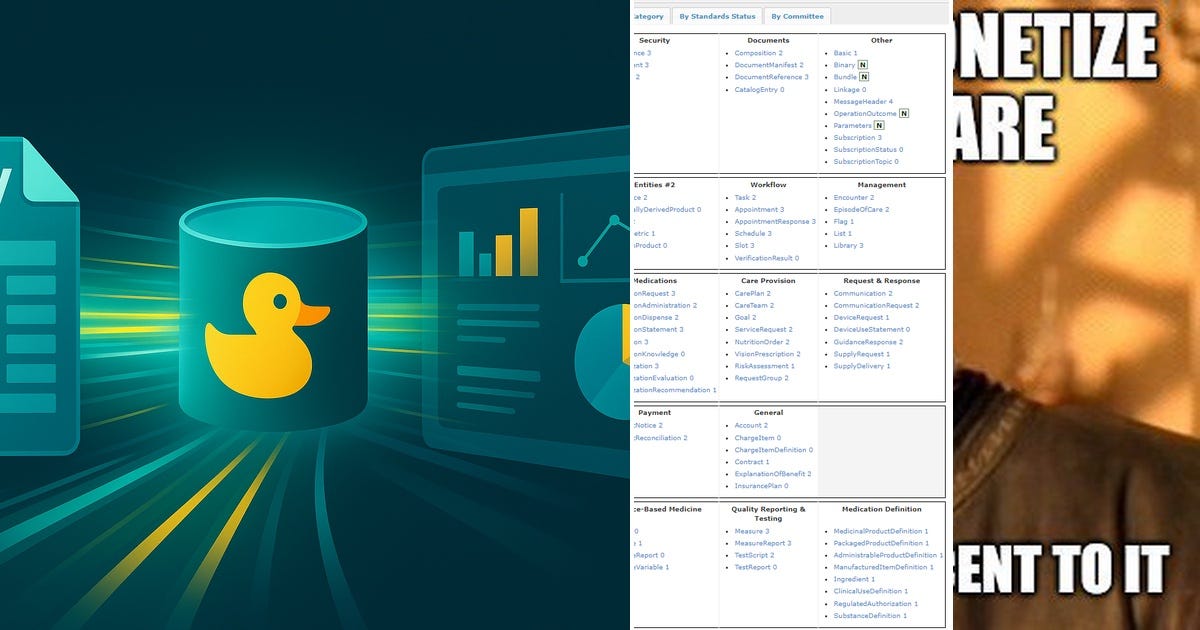Image resolution: width=1200 pixels, height=630 pixels.
Task: Click the N badge beside Parameters
Action: pyautogui.click(x=879, y=126)
